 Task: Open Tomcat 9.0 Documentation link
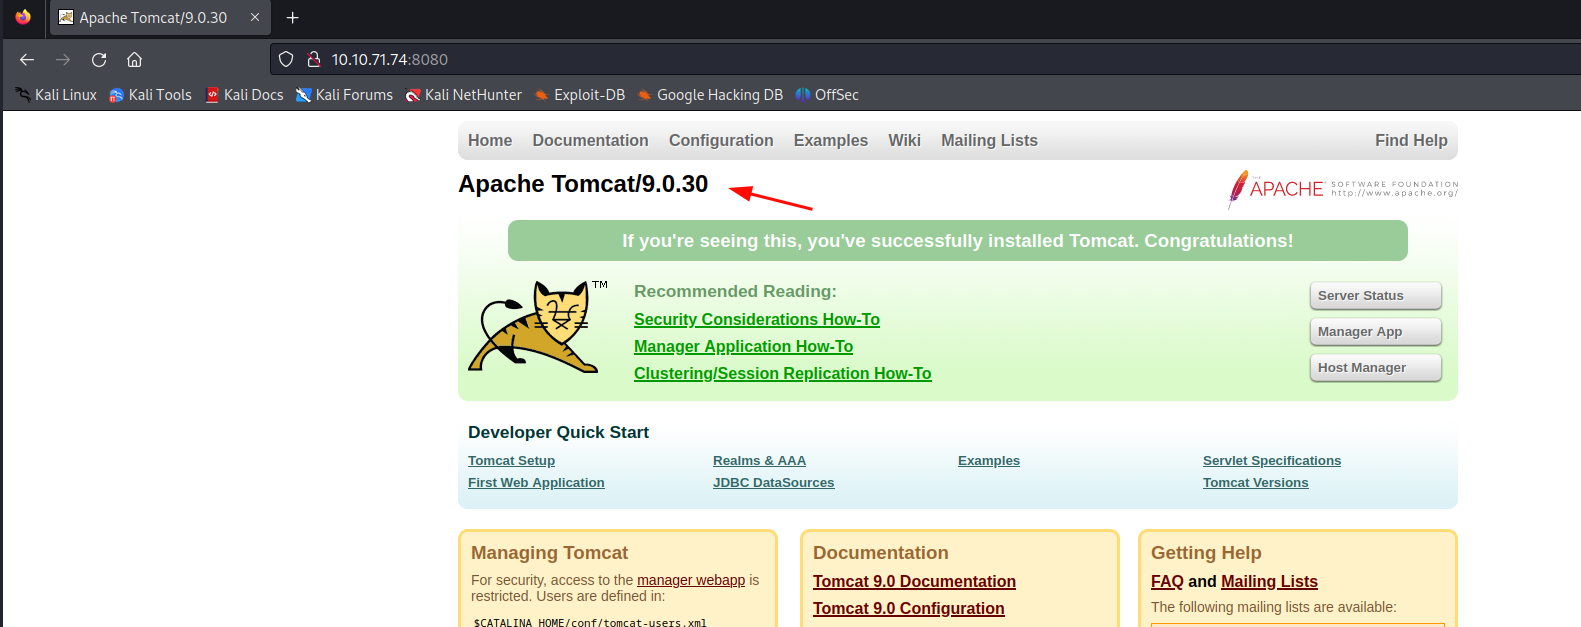click(914, 582)
